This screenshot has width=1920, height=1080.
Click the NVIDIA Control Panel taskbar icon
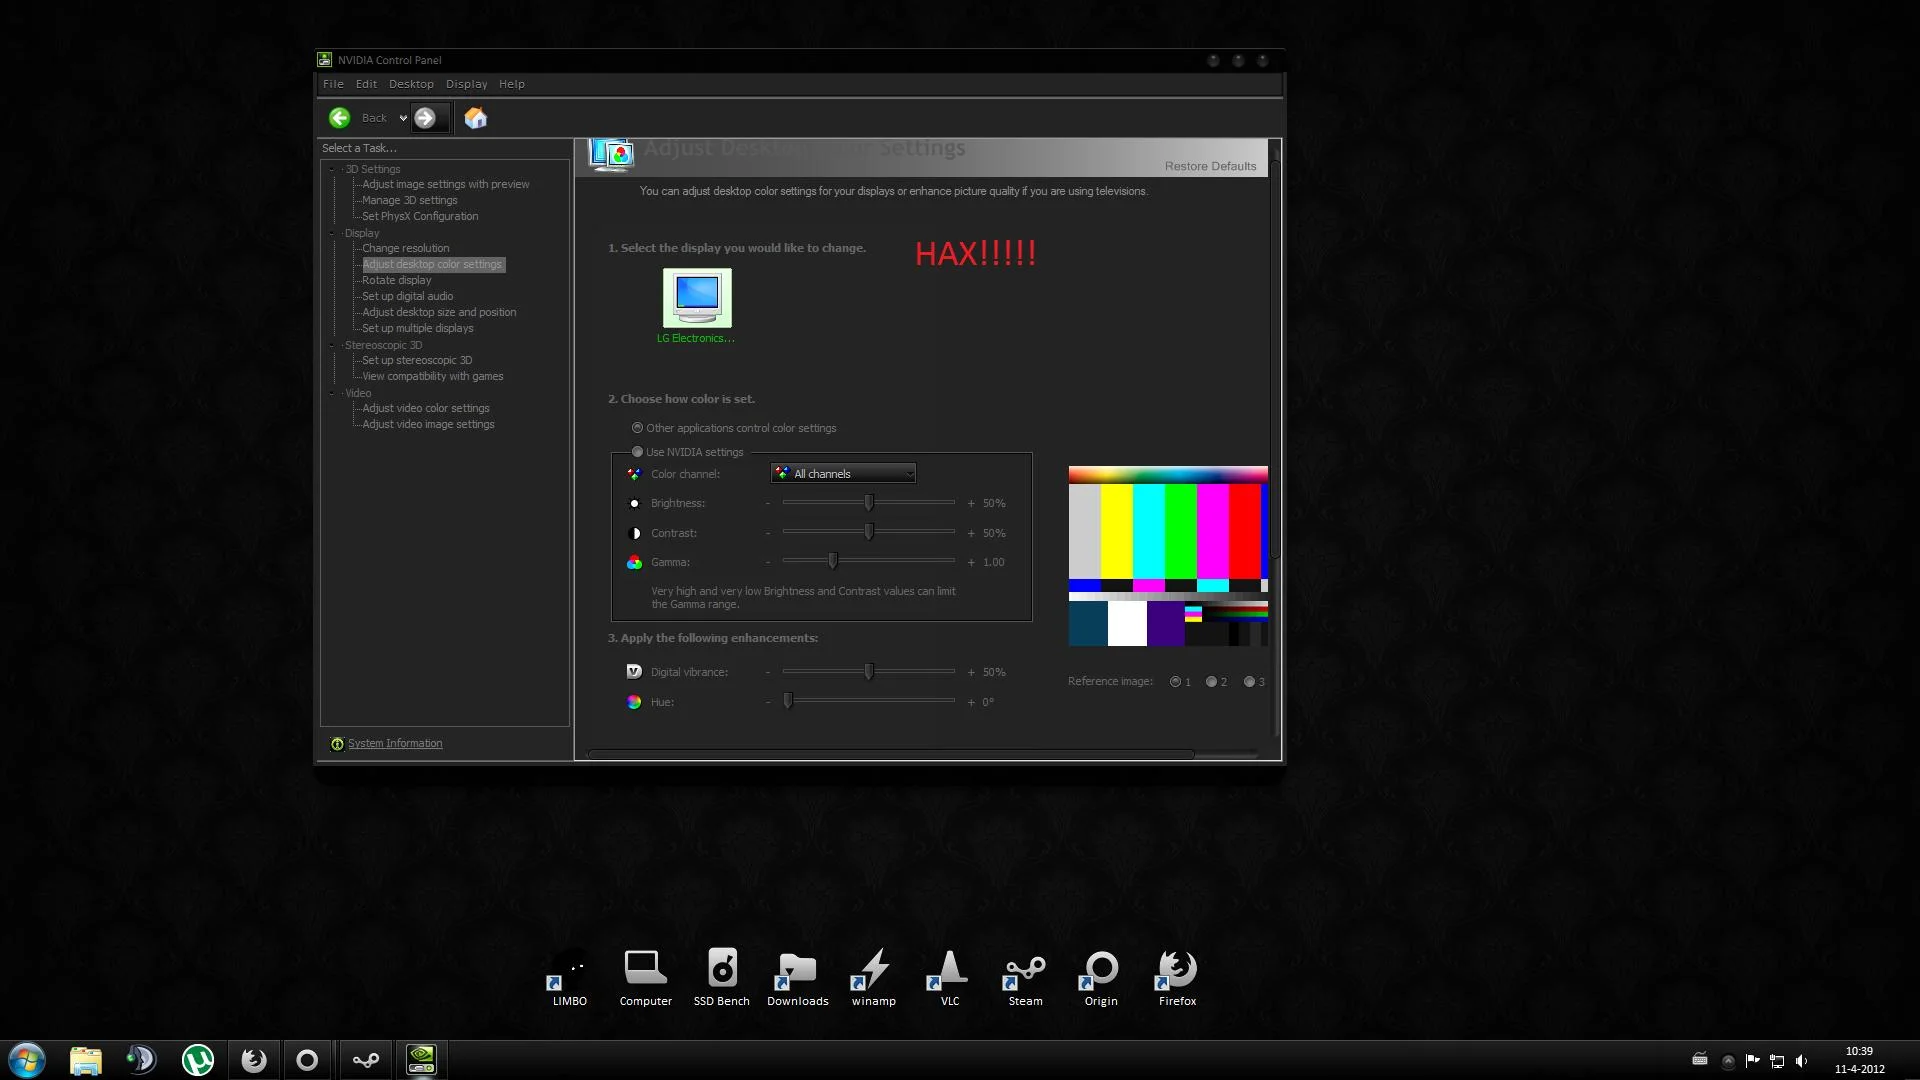(421, 1060)
